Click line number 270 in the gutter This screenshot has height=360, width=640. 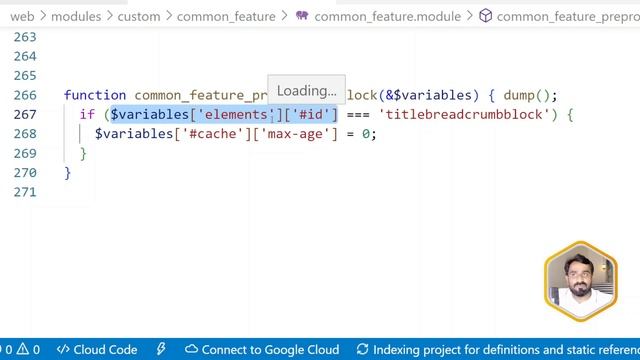25,173
